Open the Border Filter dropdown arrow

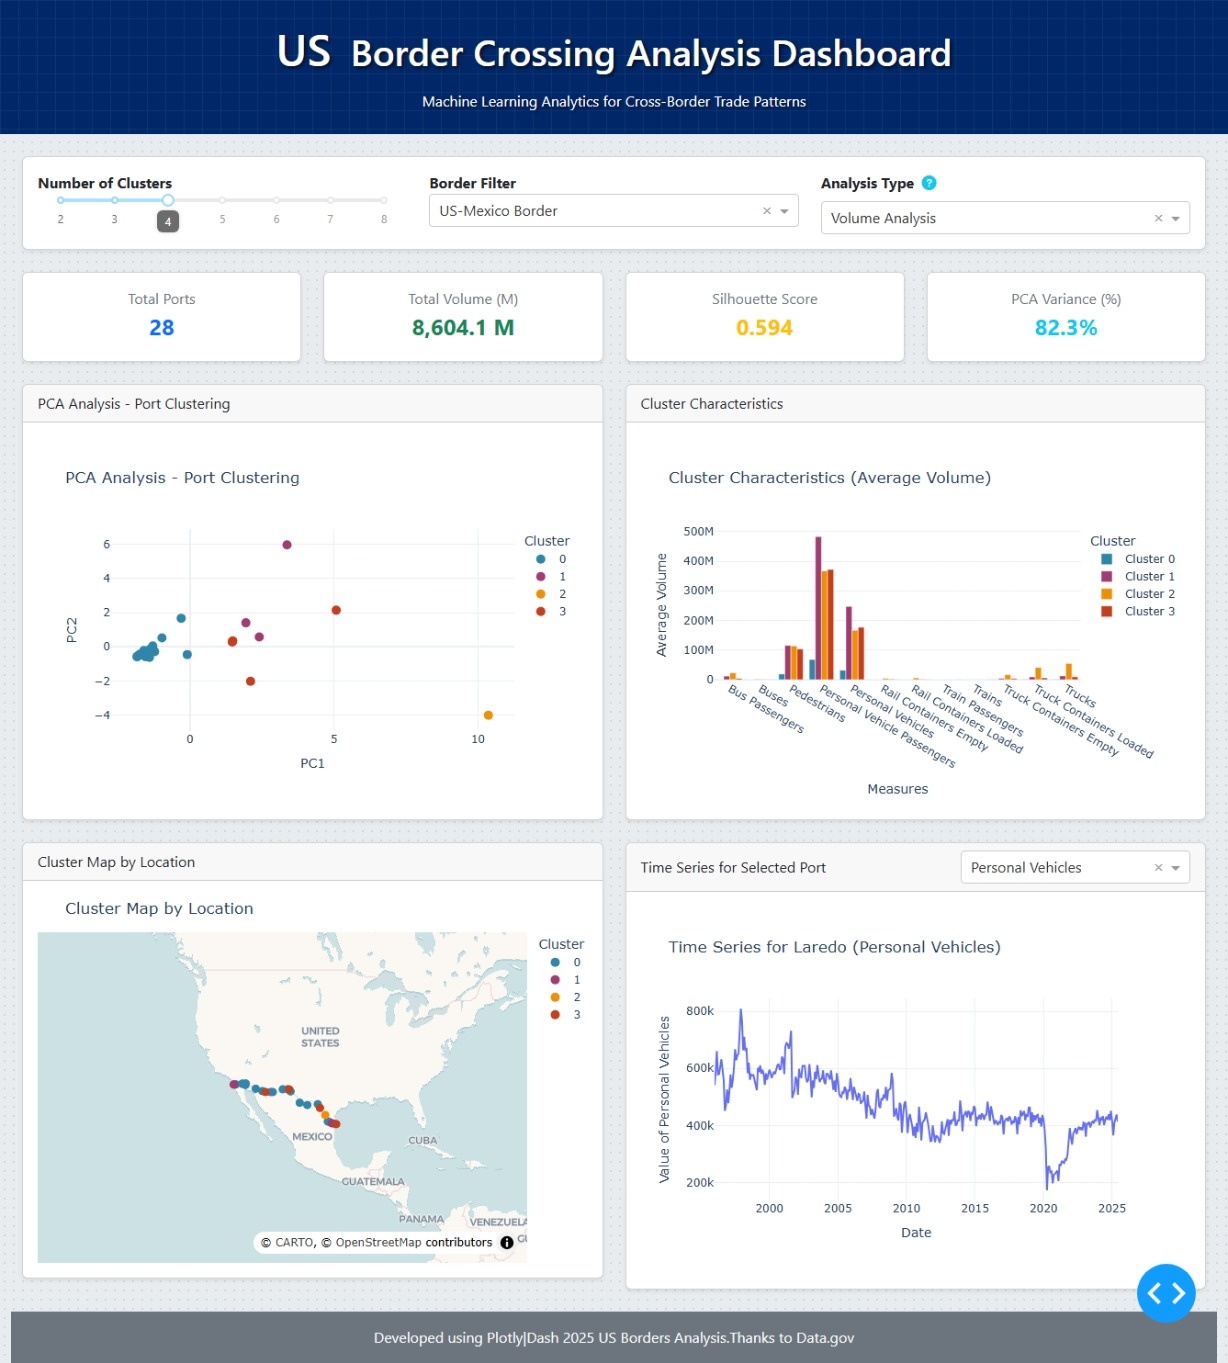pos(785,211)
